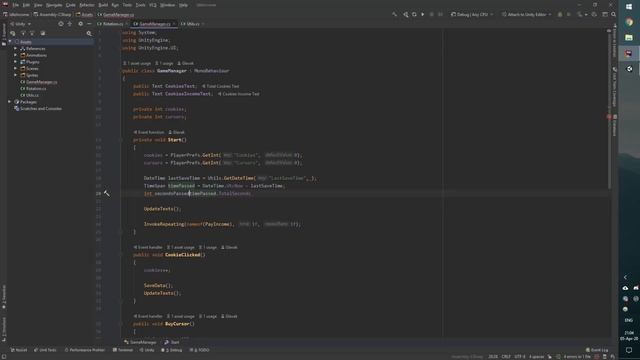Viewport: 640px width, 360px height.
Task: Click the Run play button in toolbar
Action: (x=422, y=14)
